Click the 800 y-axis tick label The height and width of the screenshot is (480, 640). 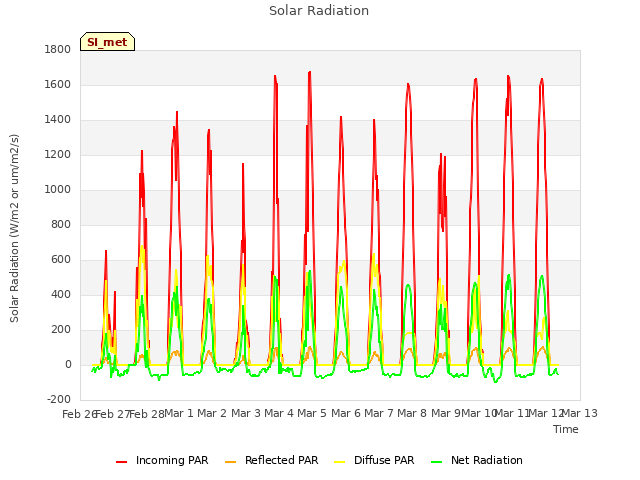point(61,224)
